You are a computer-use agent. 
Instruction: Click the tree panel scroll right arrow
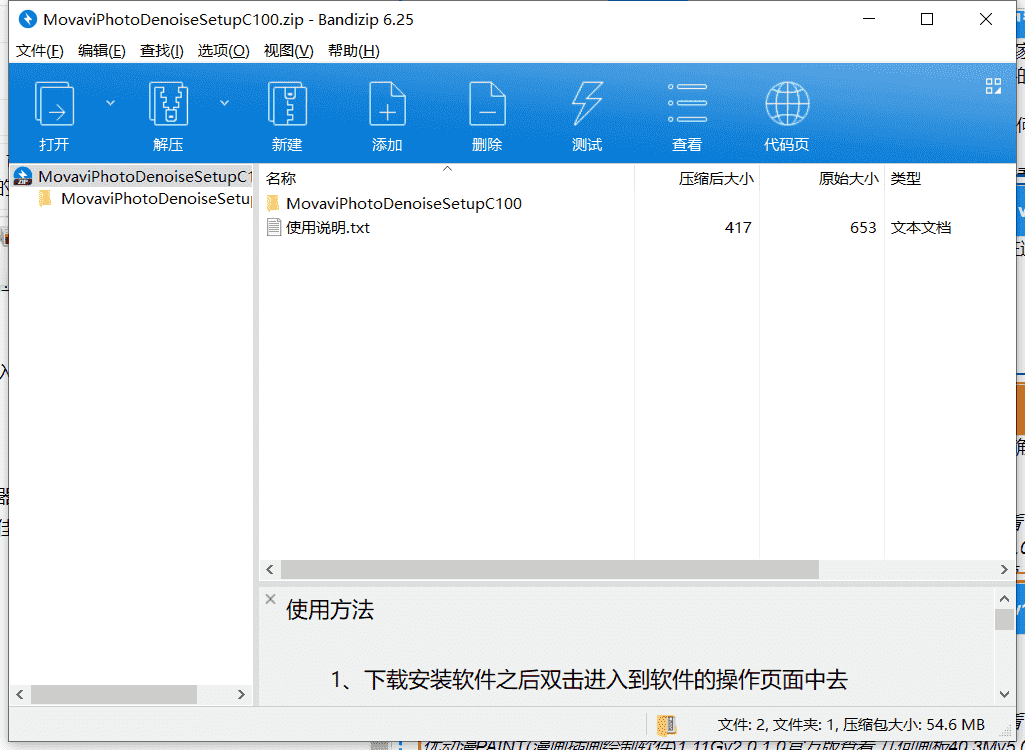[241, 694]
